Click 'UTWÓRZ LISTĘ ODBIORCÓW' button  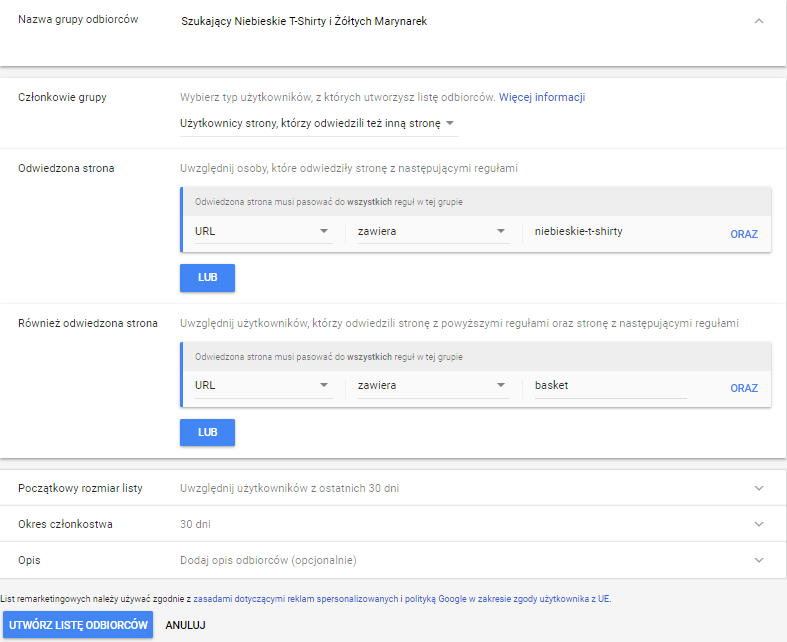point(78,625)
